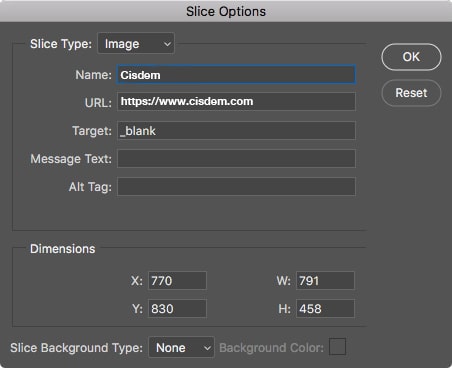This screenshot has height=368, width=452.
Task: Click the Y dimension field showing 830
Action: (x=177, y=309)
